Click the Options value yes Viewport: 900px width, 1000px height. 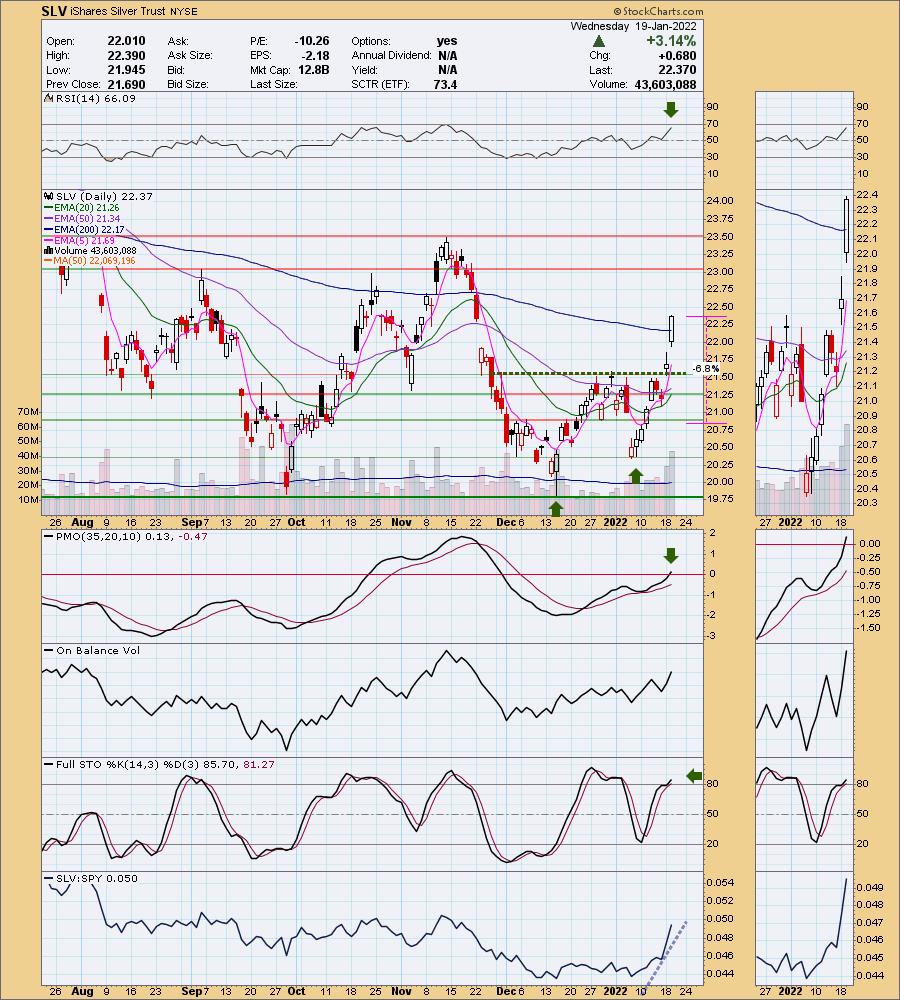click(446, 41)
